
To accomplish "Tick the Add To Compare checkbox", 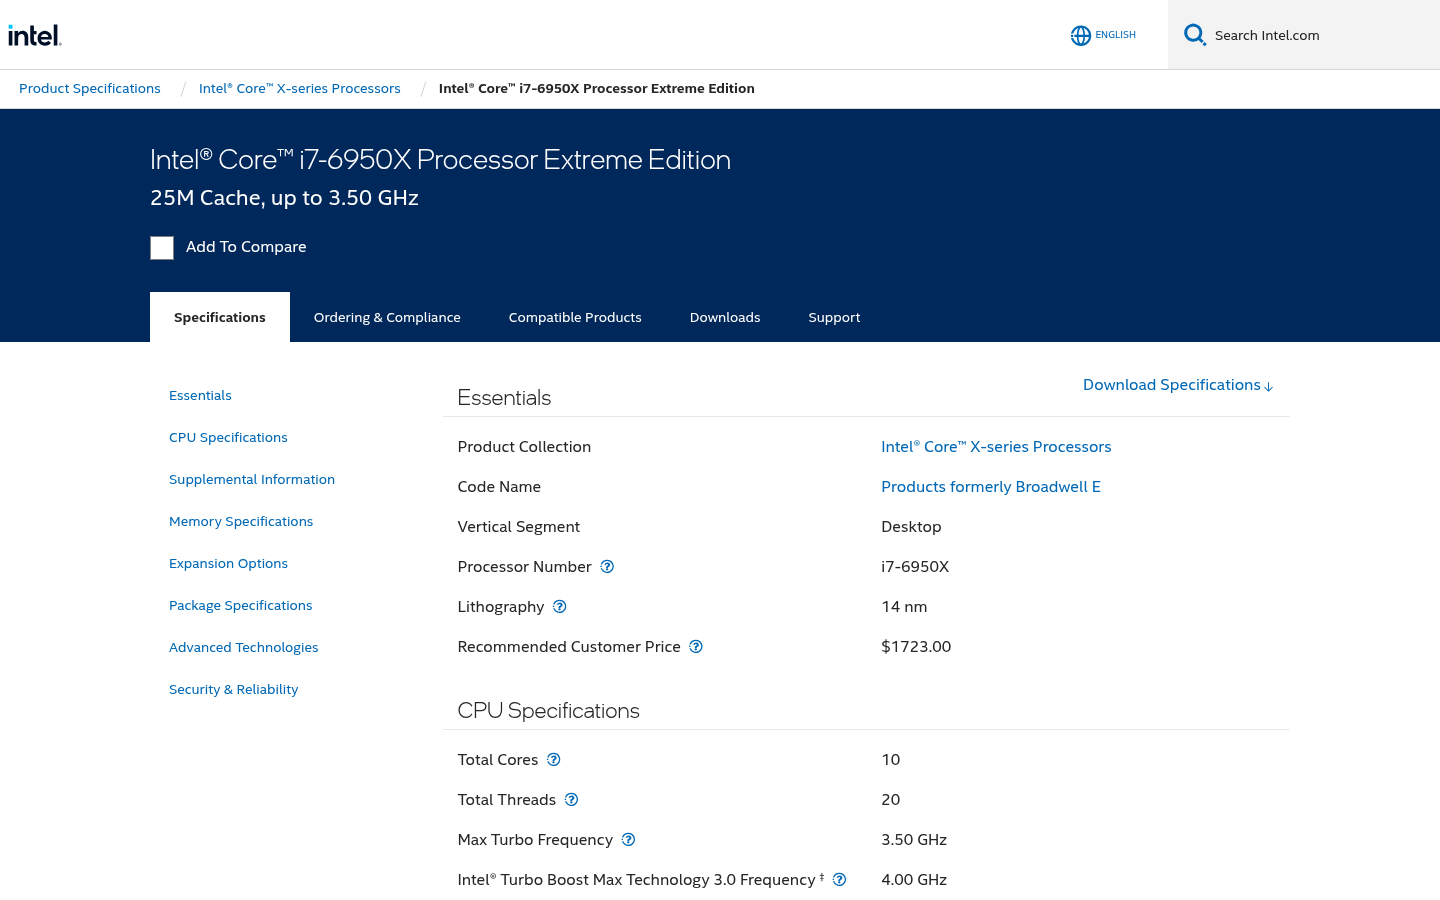I will 162,248.
